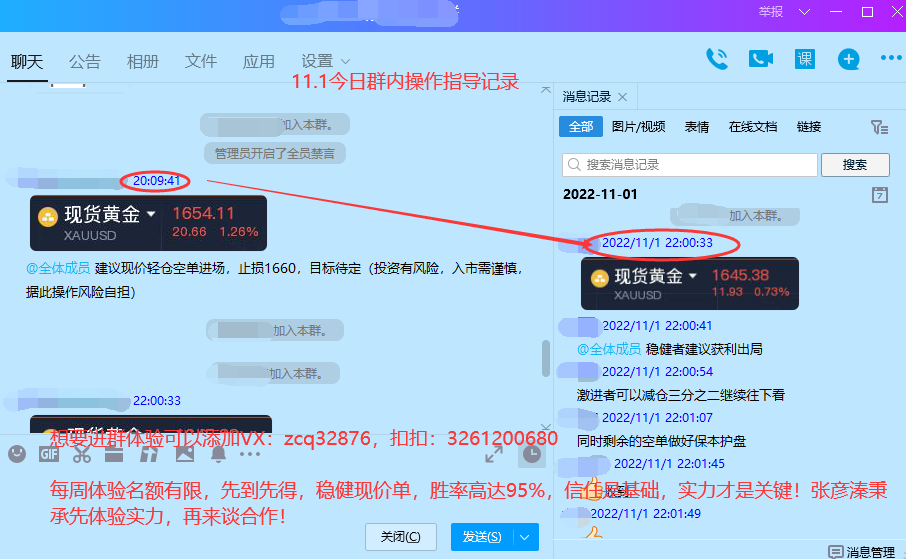Open the message filter icon
The width and height of the screenshot is (906, 559).
click(879, 127)
